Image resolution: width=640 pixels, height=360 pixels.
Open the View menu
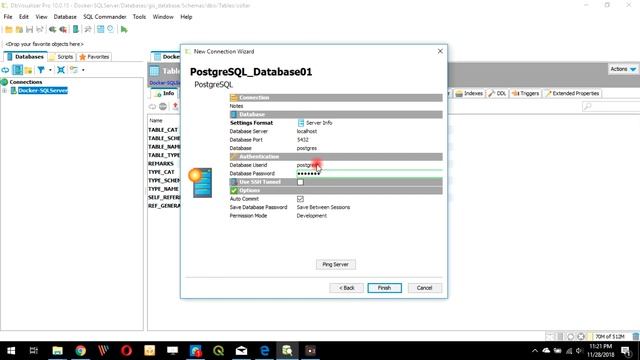coord(41,17)
